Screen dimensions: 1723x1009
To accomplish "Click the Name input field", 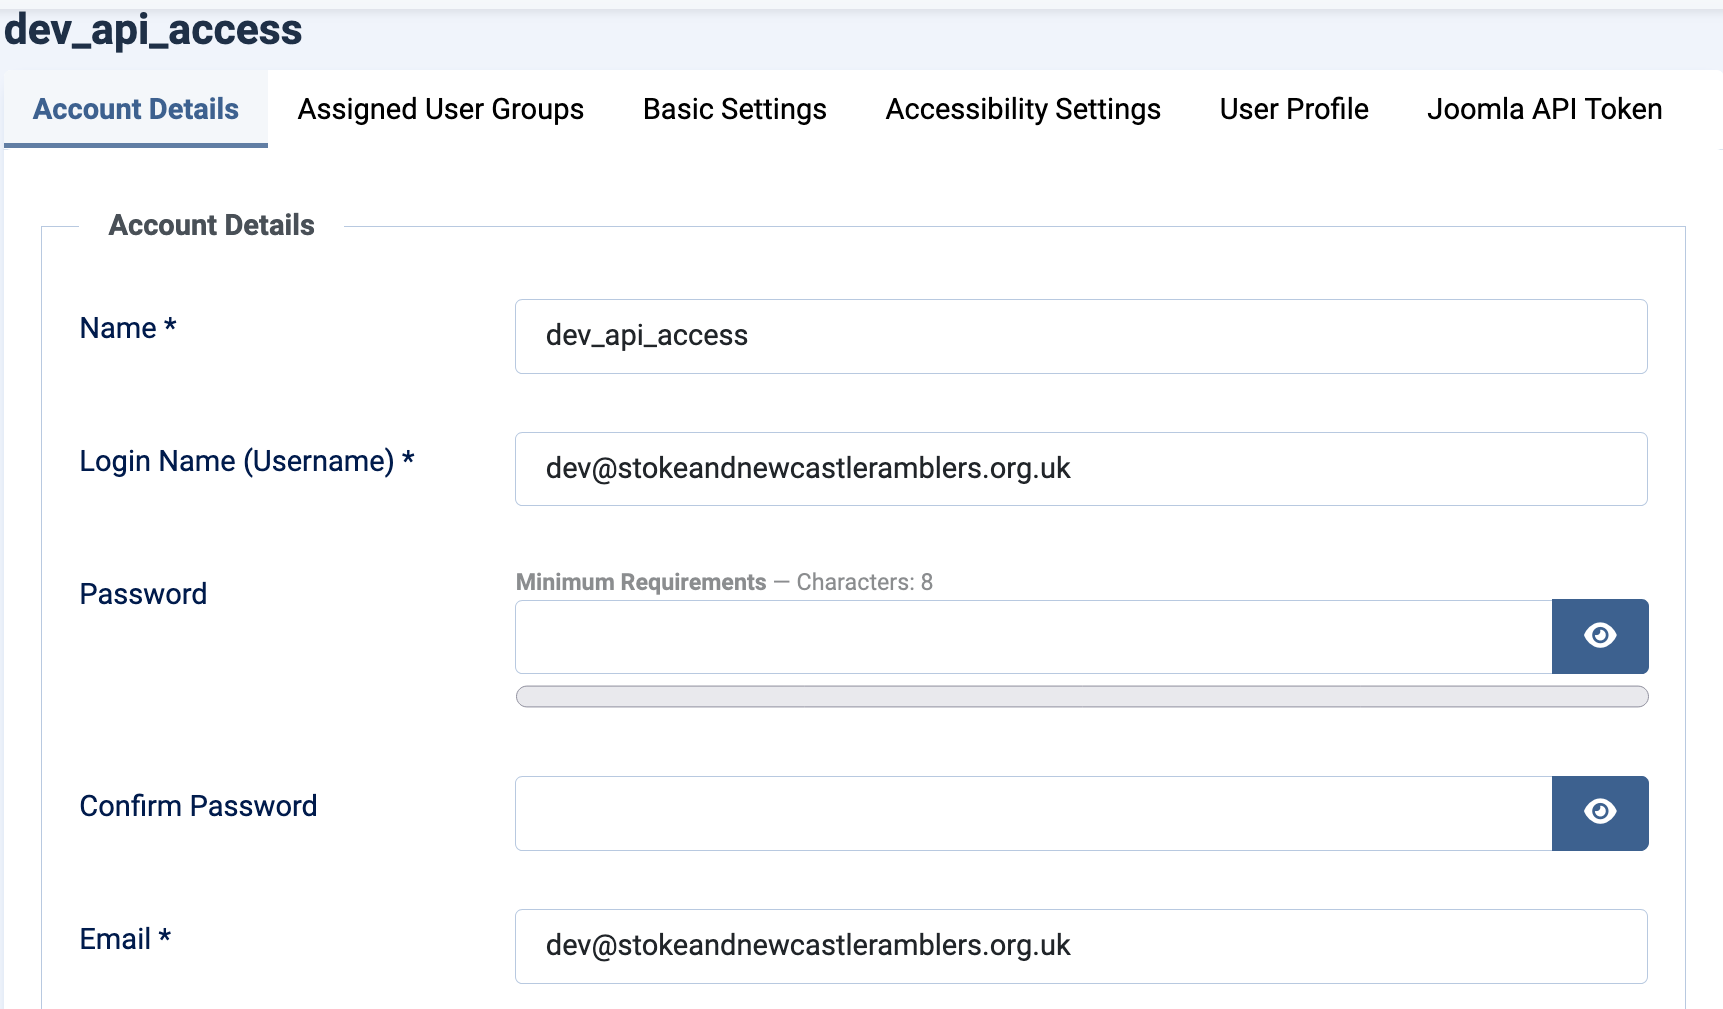I will coord(1081,336).
